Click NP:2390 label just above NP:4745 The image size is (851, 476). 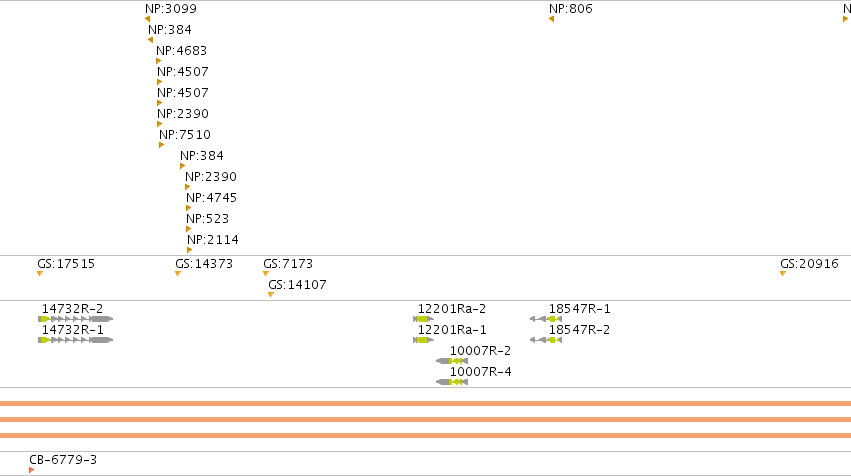pos(211,177)
